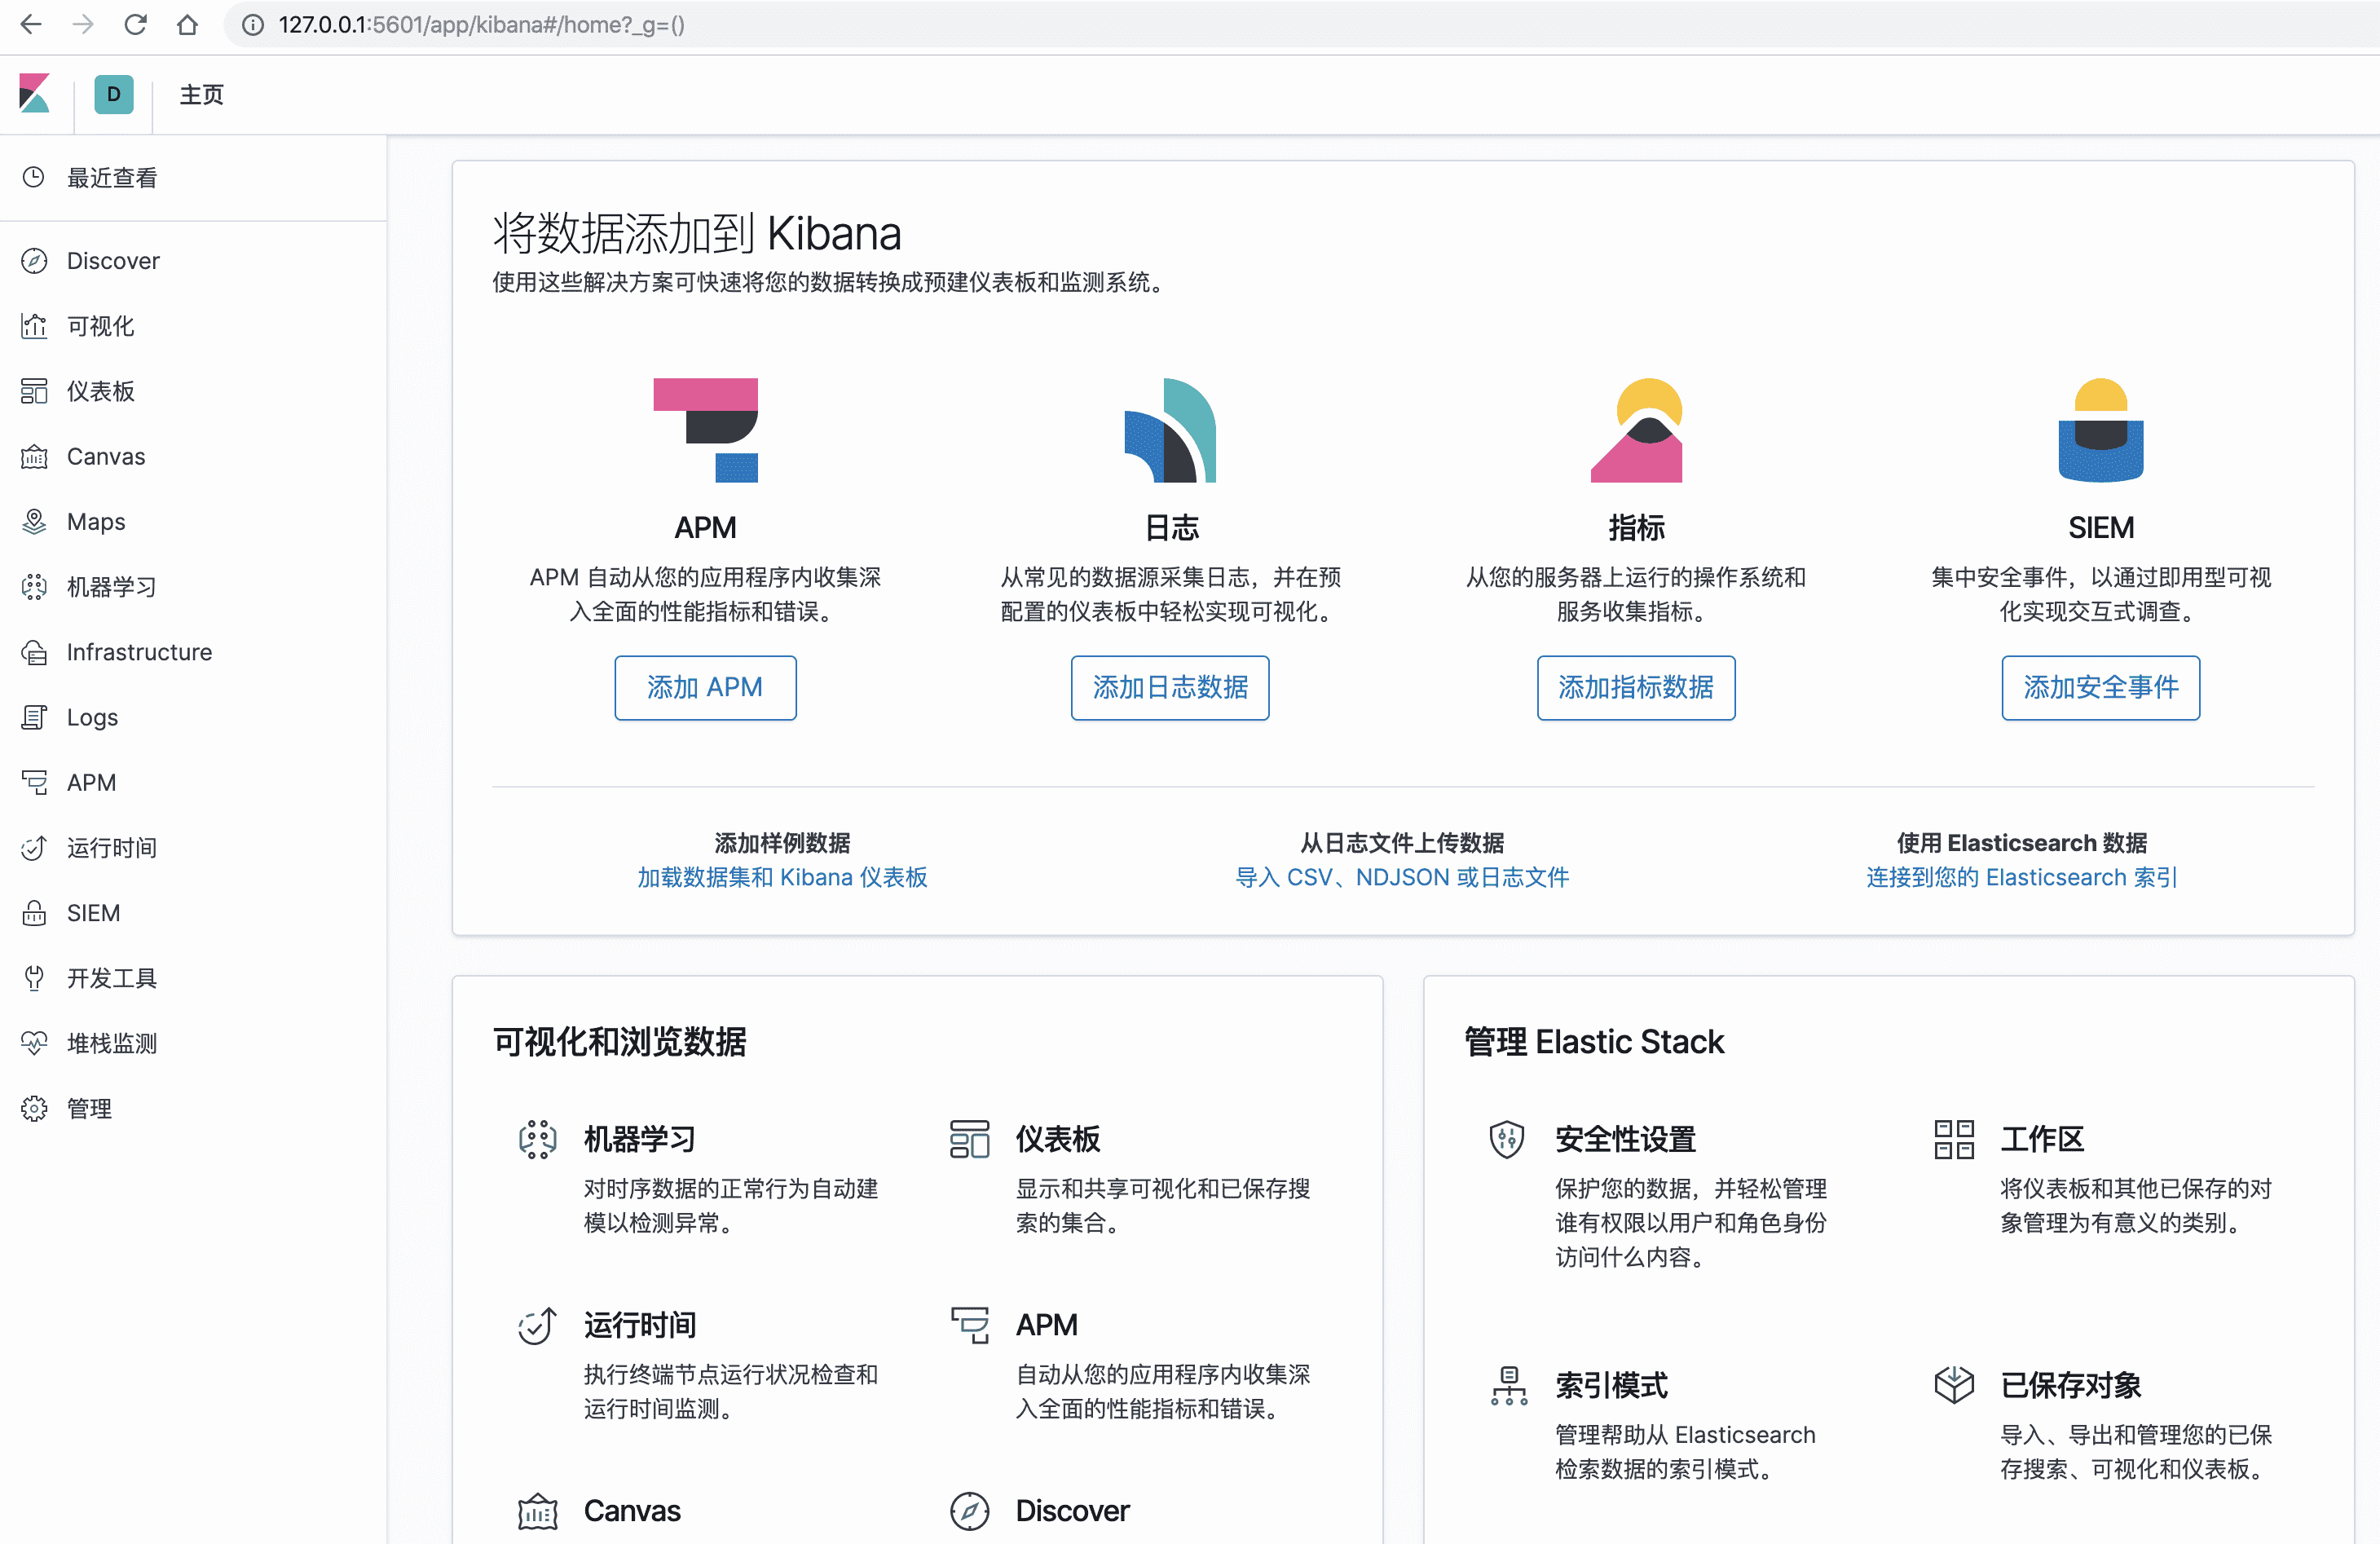2380x1544 pixels.
Task: Open Canvas icon in sidebar
Action: click(34, 457)
